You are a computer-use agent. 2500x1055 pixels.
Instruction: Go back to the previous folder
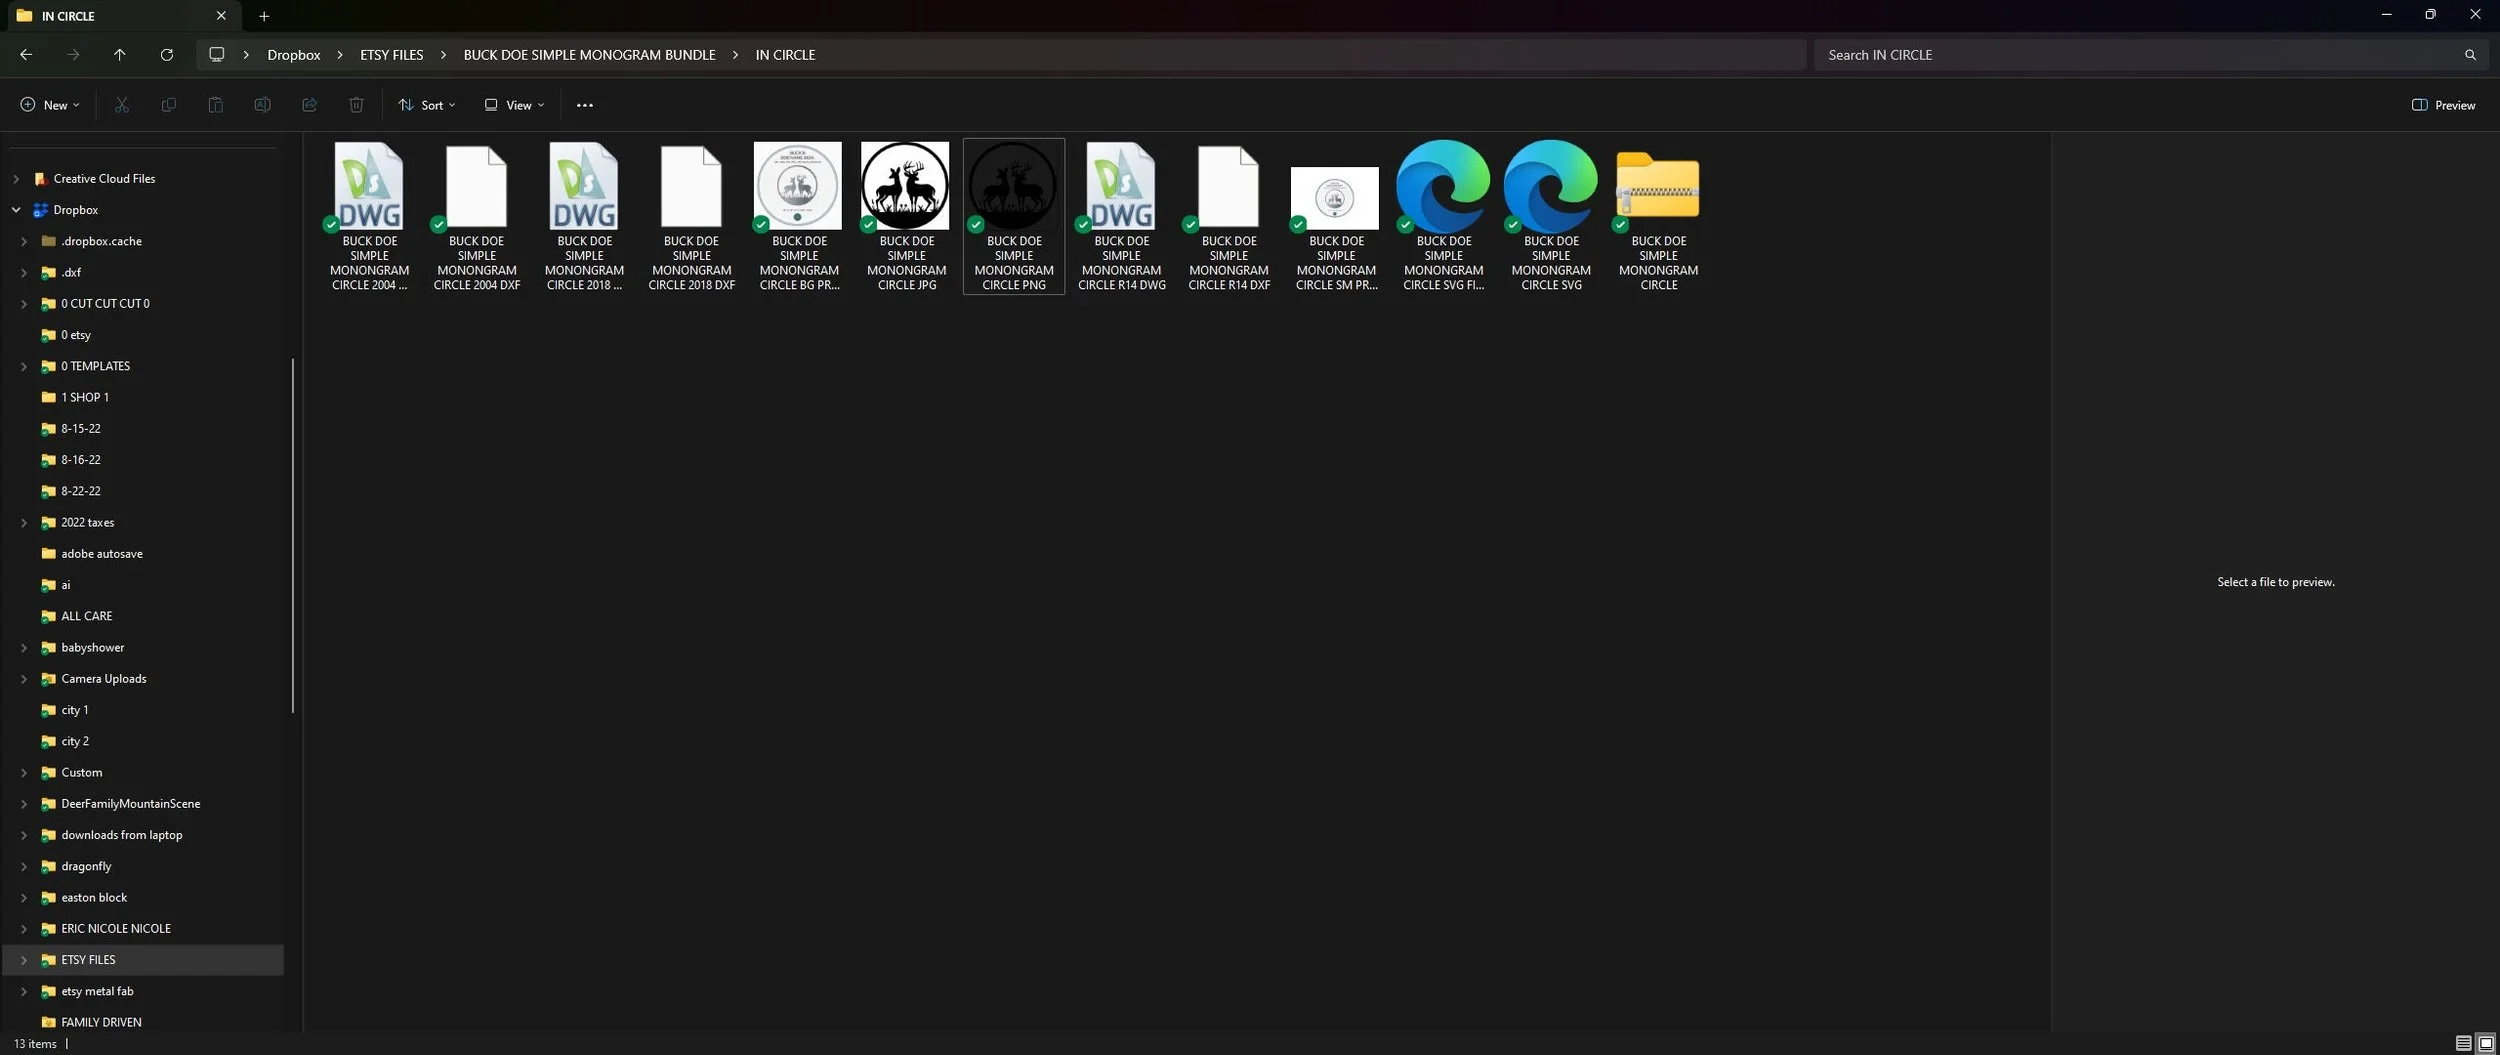[26, 55]
